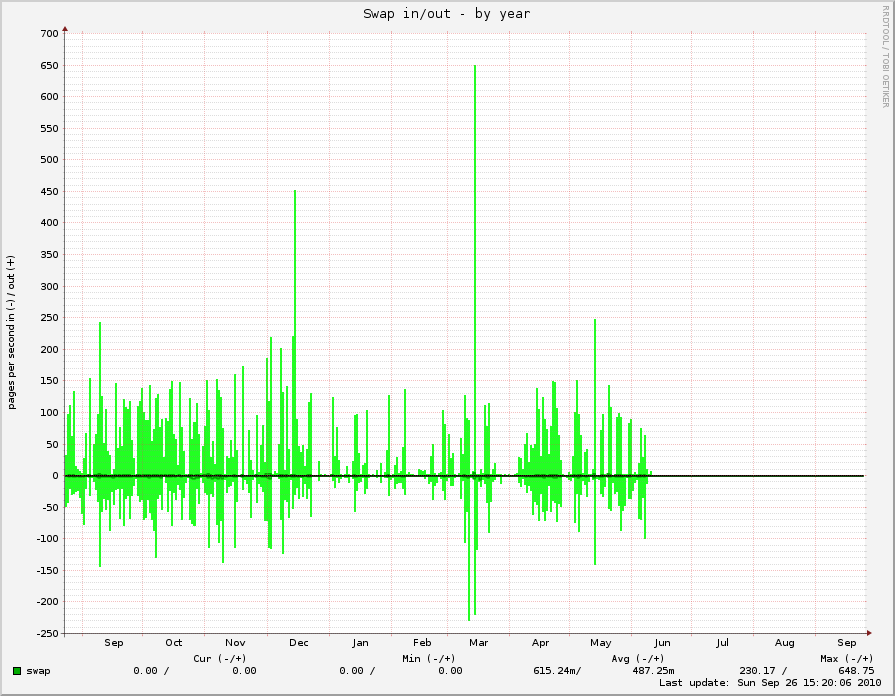Viewport: 895px width, 696px height.
Task: Select the "swap" legend label
Action: click(38, 671)
